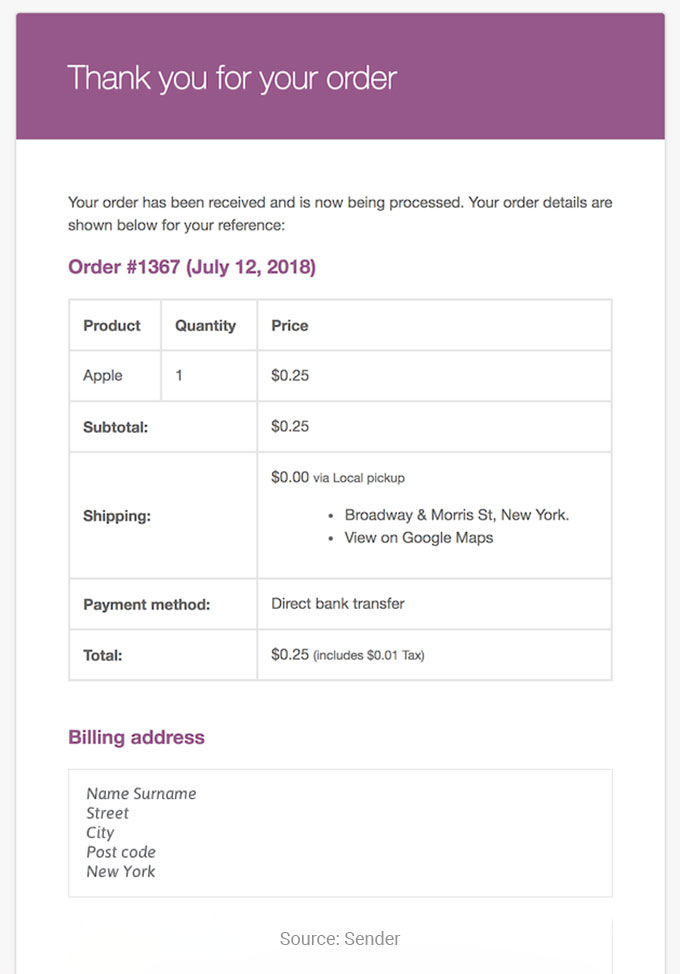Click the Apple quantity value 1
680x974 pixels.
(179, 376)
